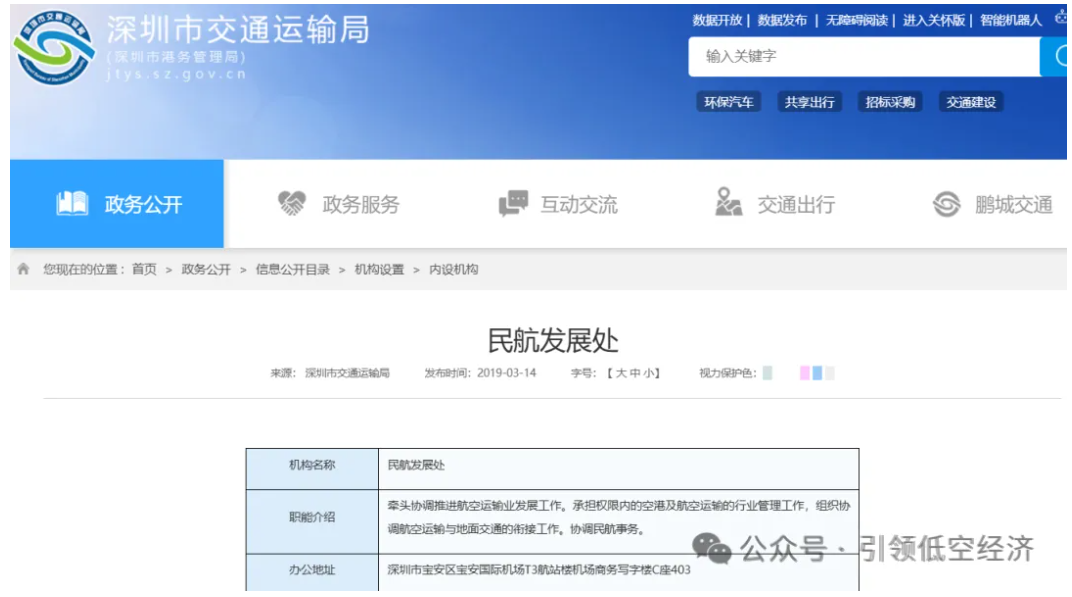Click the search magnifier button
Viewport: 1072px width, 597px height.
(1058, 56)
